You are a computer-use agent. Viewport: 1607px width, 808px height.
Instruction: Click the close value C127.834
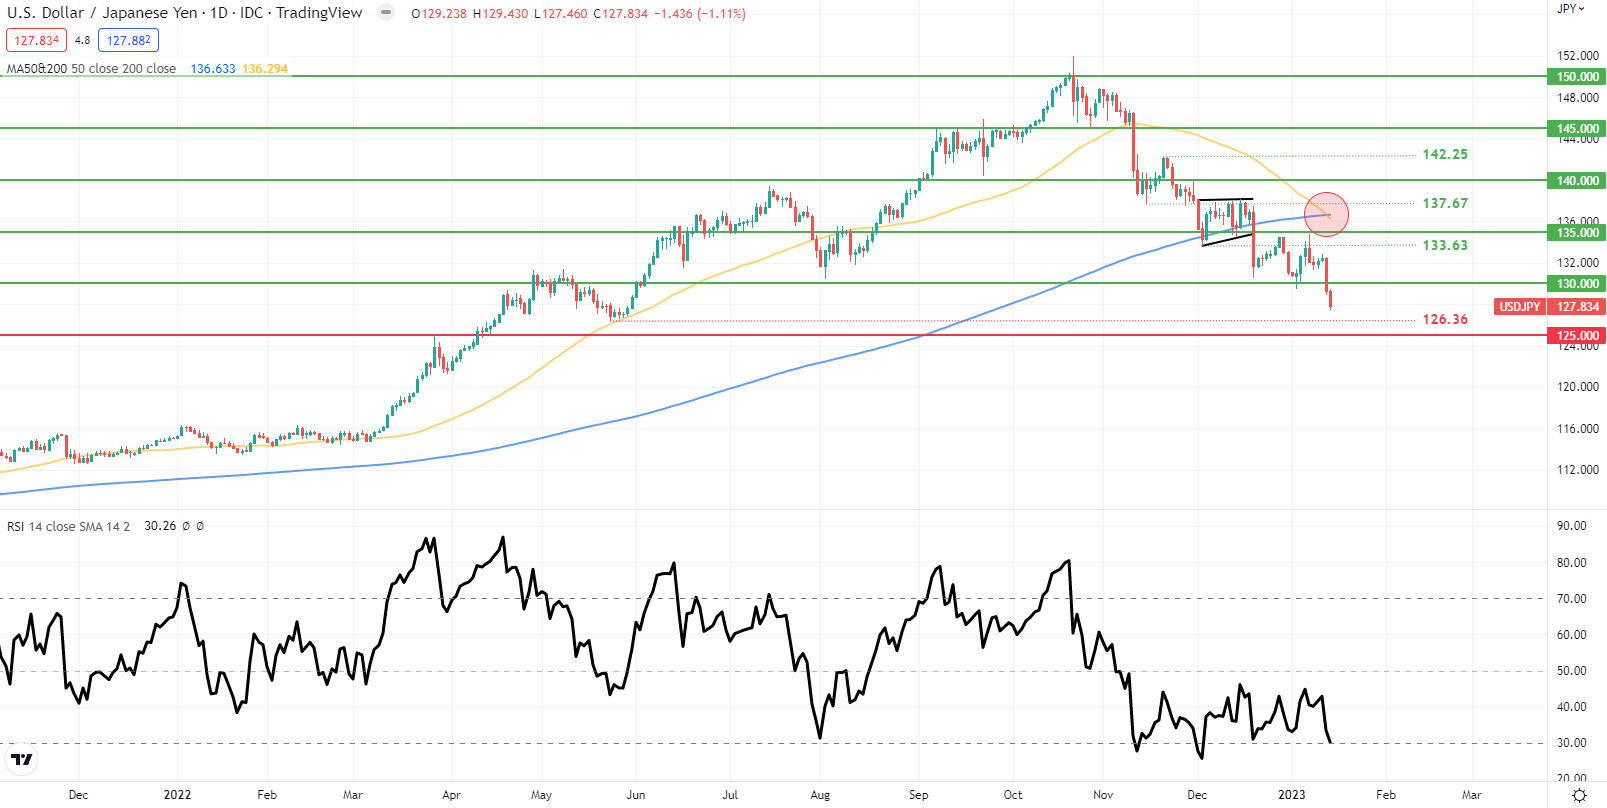coord(620,14)
